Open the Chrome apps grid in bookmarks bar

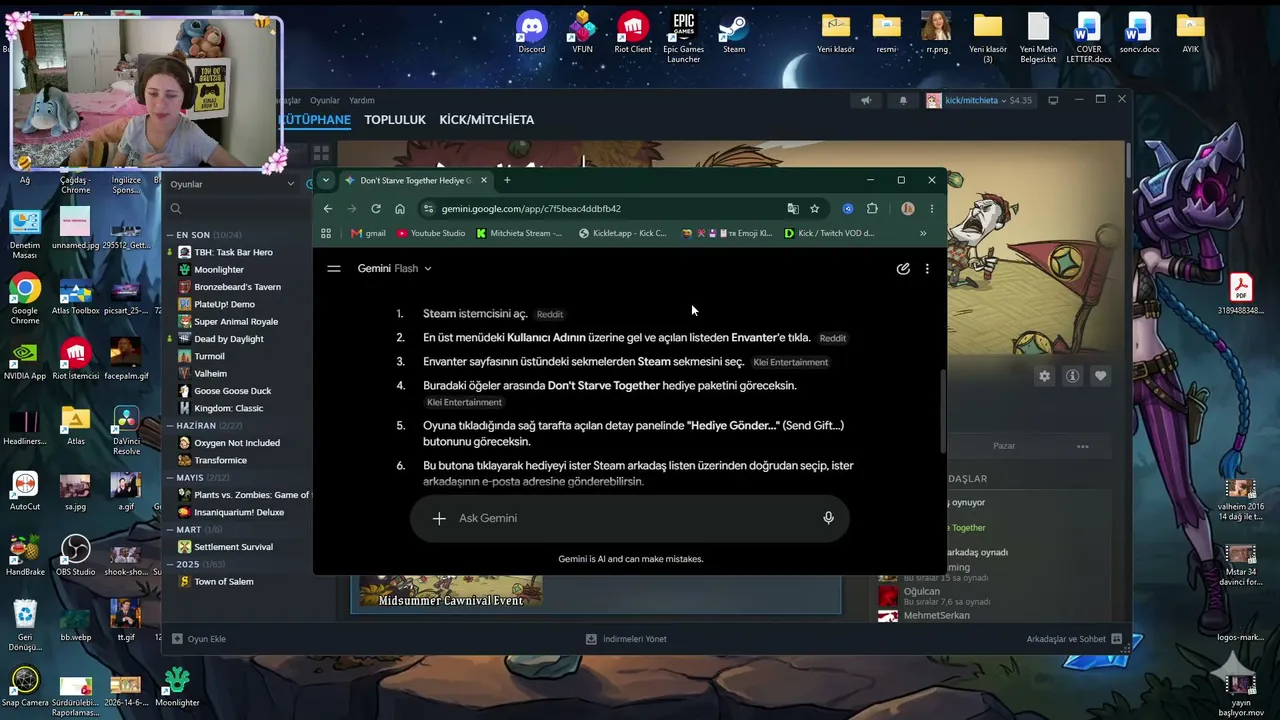[x=326, y=233]
